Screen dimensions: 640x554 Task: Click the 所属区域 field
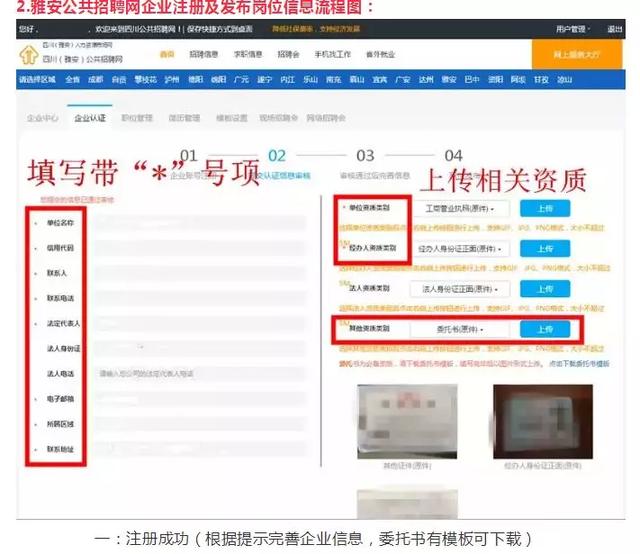click(x=200, y=424)
